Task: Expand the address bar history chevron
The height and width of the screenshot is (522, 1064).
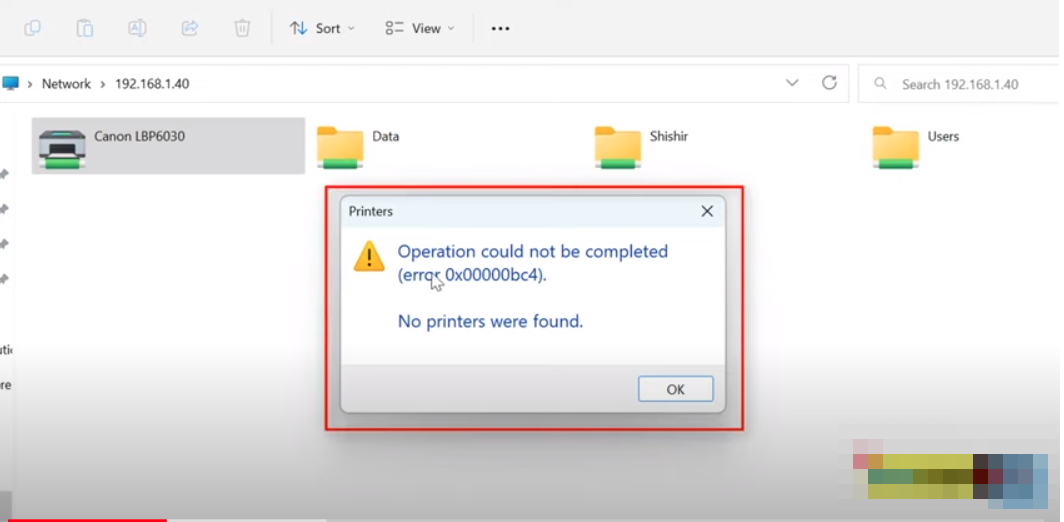Action: pos(792,83)
